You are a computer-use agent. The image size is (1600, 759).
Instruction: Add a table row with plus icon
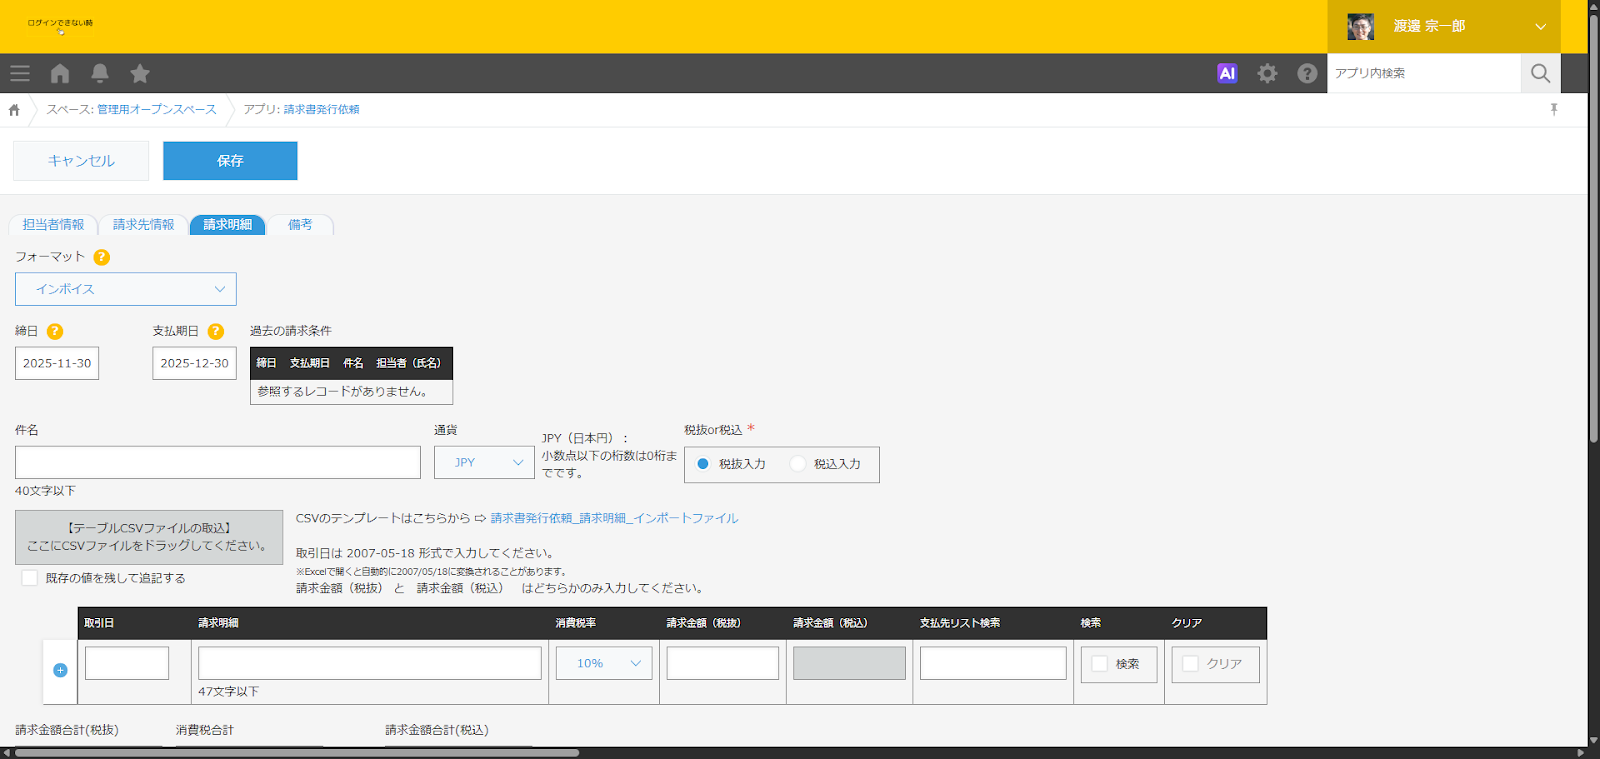60,670
